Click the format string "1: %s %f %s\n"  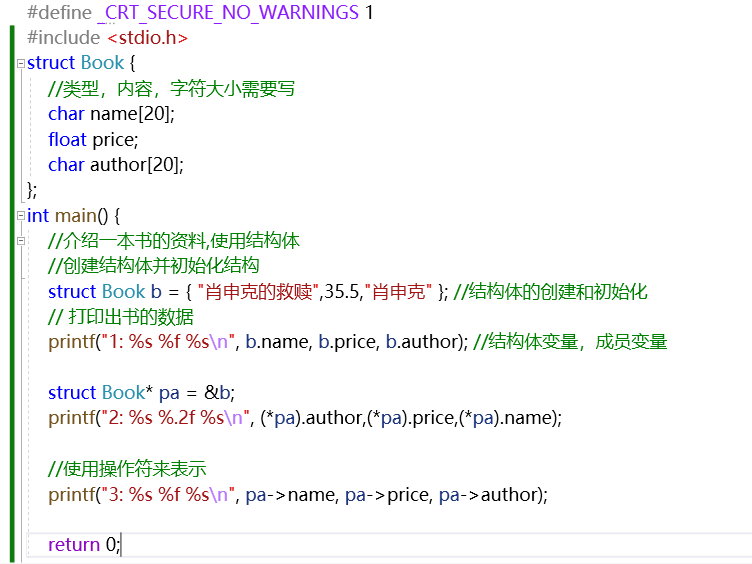(167, 342)
